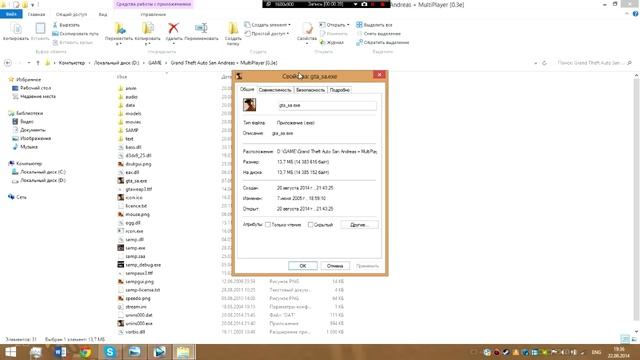Click the Другие... attributes button
This screenshot has height=360, width=640.
point(359,225)
